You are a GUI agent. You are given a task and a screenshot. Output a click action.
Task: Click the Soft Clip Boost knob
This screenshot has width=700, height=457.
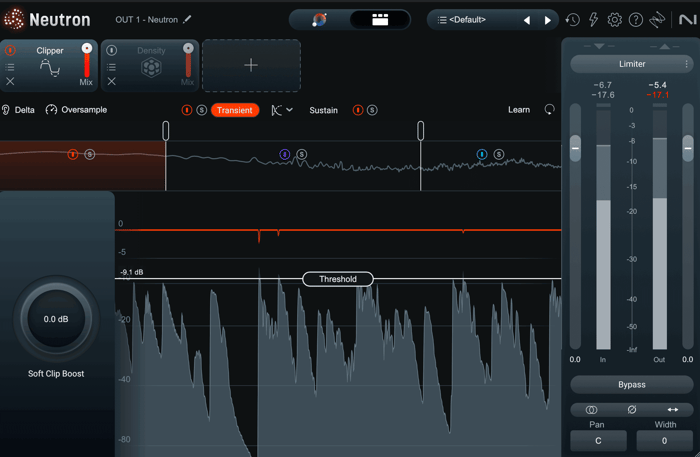(56, 319)
